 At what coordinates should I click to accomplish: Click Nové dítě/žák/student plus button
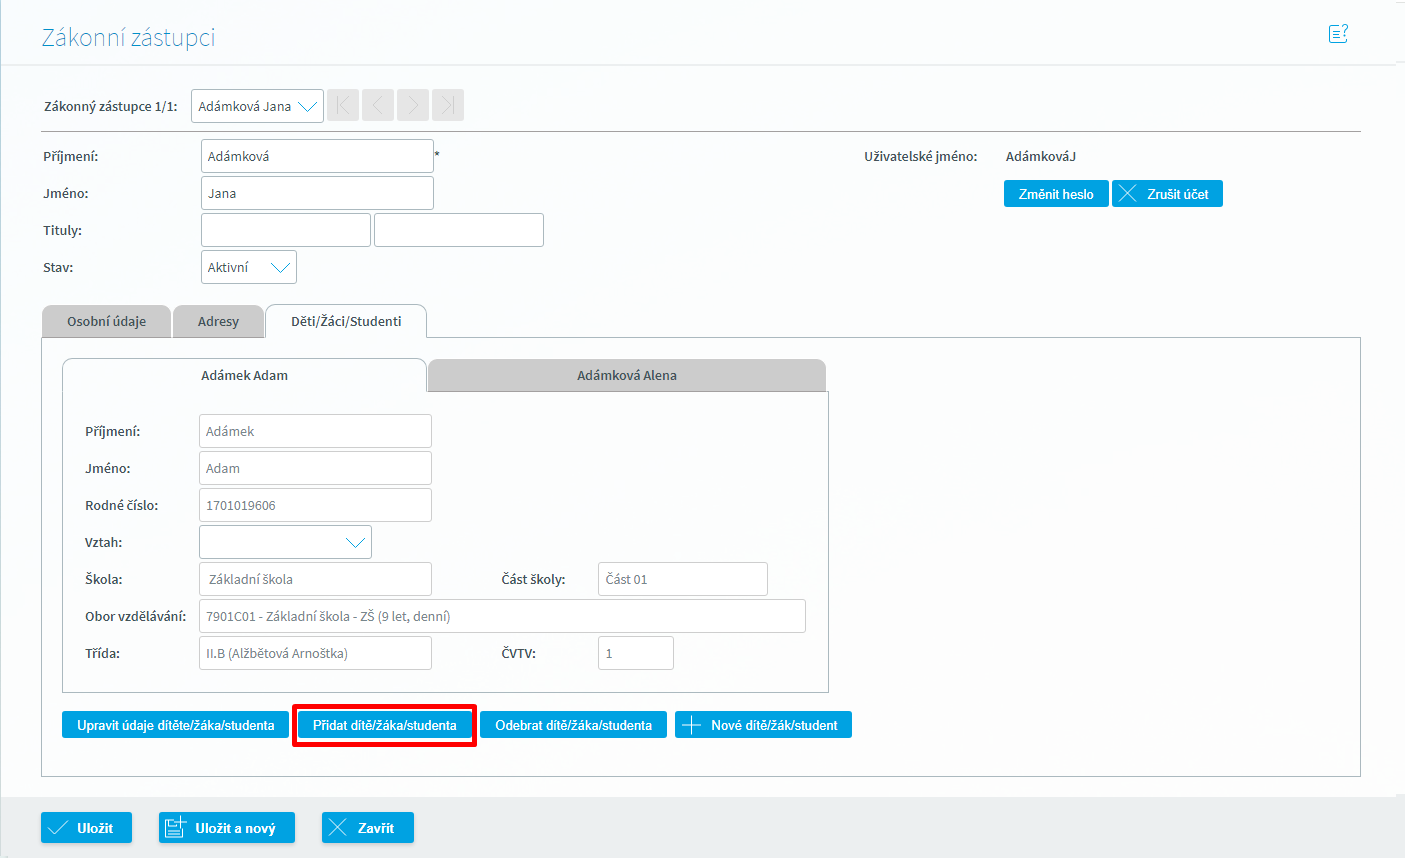pos(763,725)
